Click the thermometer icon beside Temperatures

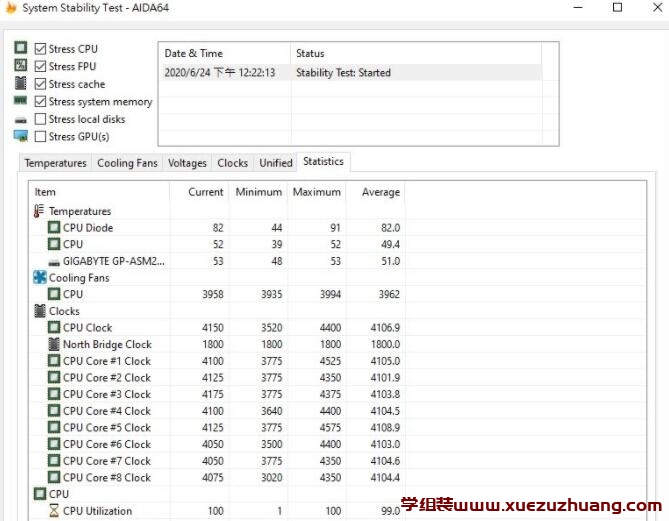39,211
